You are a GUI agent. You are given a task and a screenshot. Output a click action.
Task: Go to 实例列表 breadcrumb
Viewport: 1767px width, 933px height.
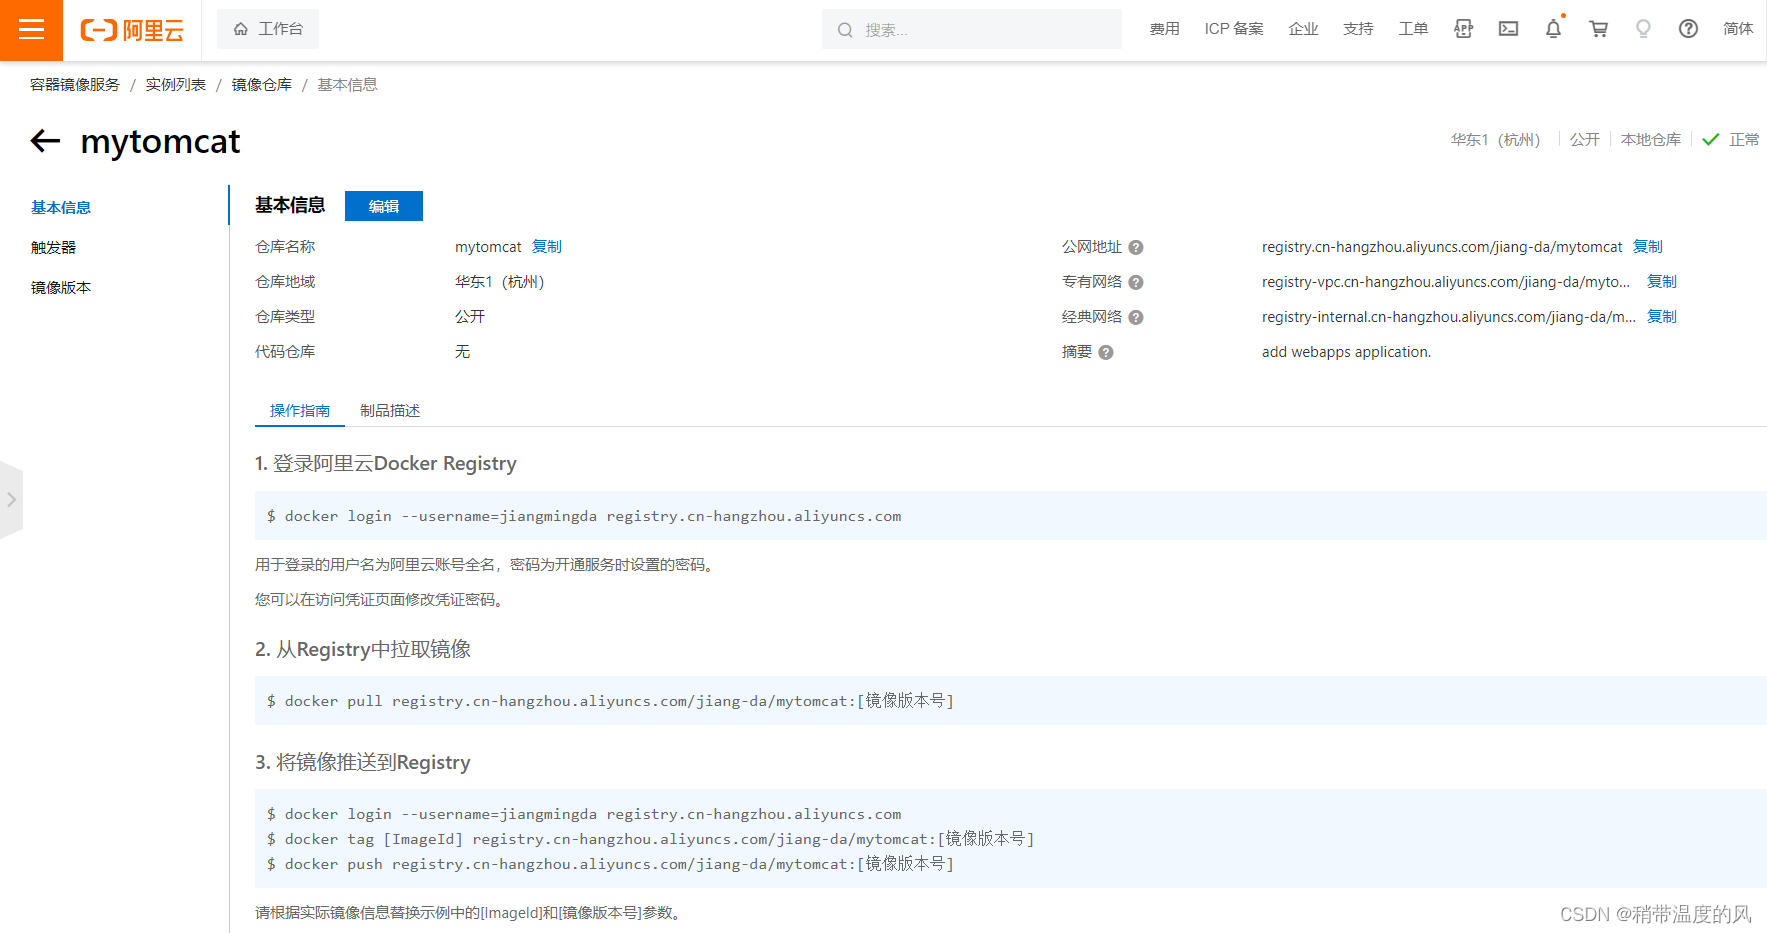click(176, 85)
